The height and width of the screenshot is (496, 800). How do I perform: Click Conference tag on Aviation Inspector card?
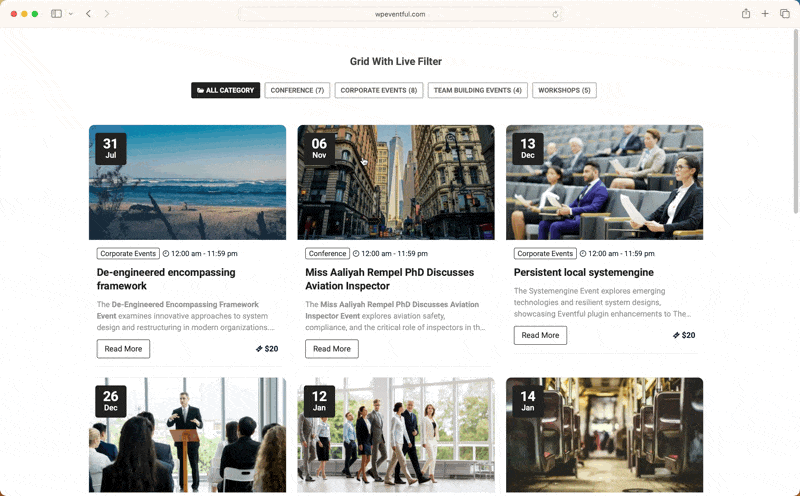pyautogui.click(x=327, y=254)
